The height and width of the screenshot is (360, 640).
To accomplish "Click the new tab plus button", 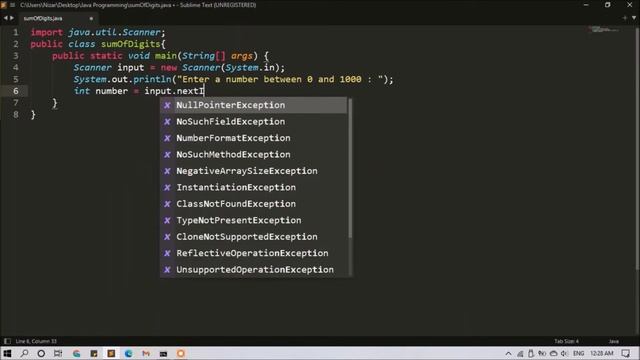I will [x=624, y=18].
